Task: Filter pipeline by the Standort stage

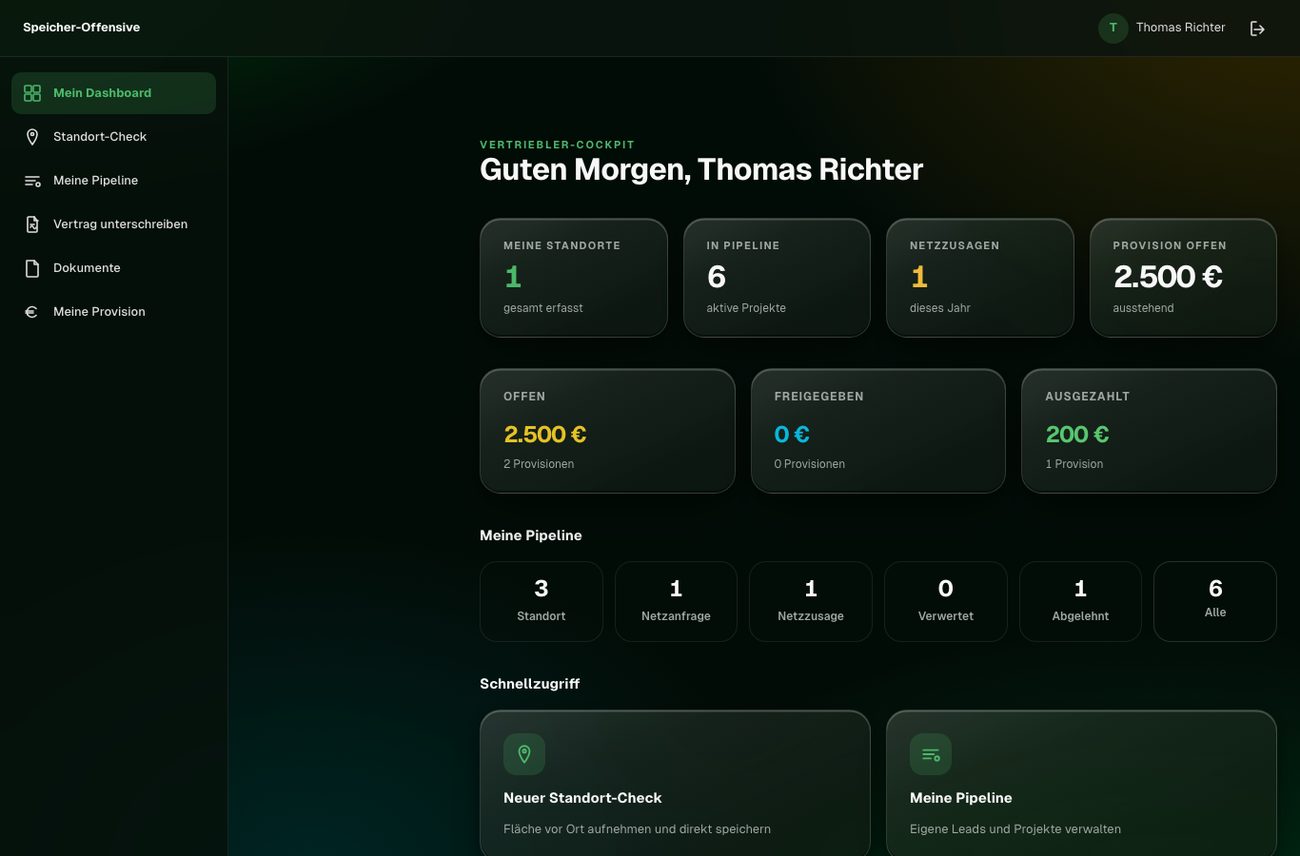Action: 541,601
